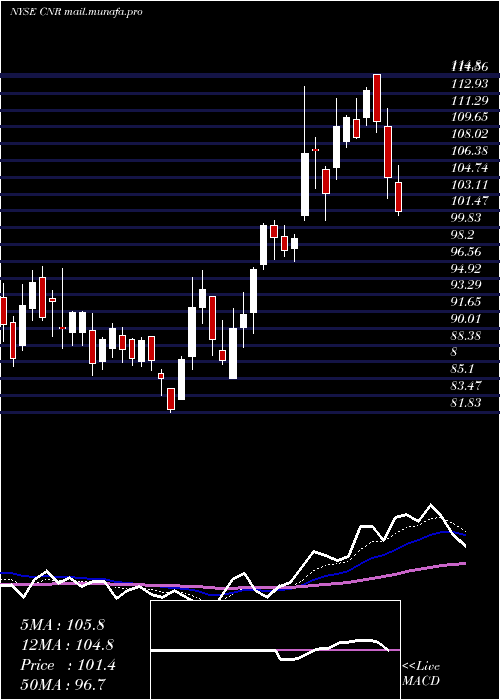This screenshot has width=500, height=700.
Task: Click the 93.29 price axis label
Action: click(467, 285)
